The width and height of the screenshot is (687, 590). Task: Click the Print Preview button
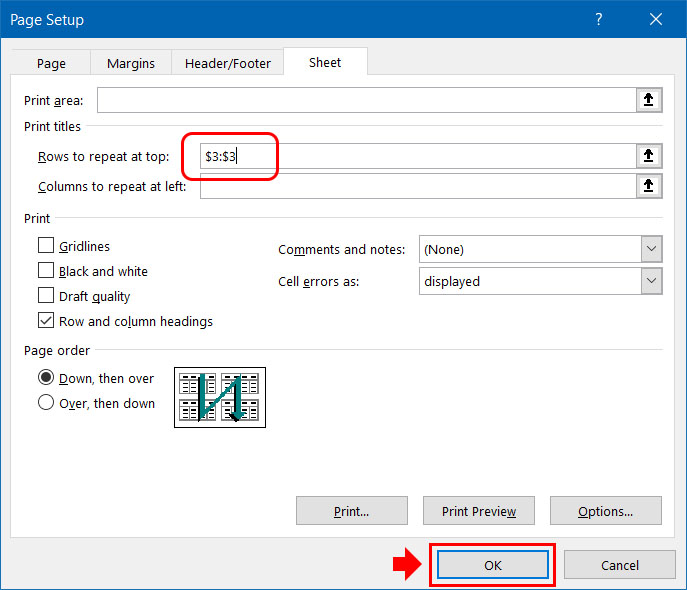pos(479,511)
